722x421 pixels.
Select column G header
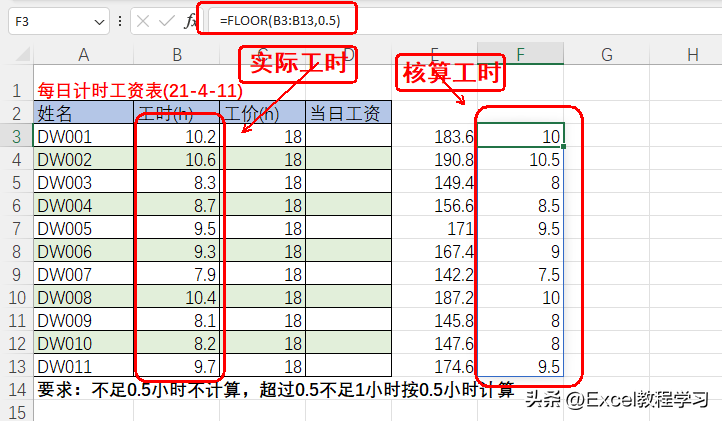[x=607, y=55]
